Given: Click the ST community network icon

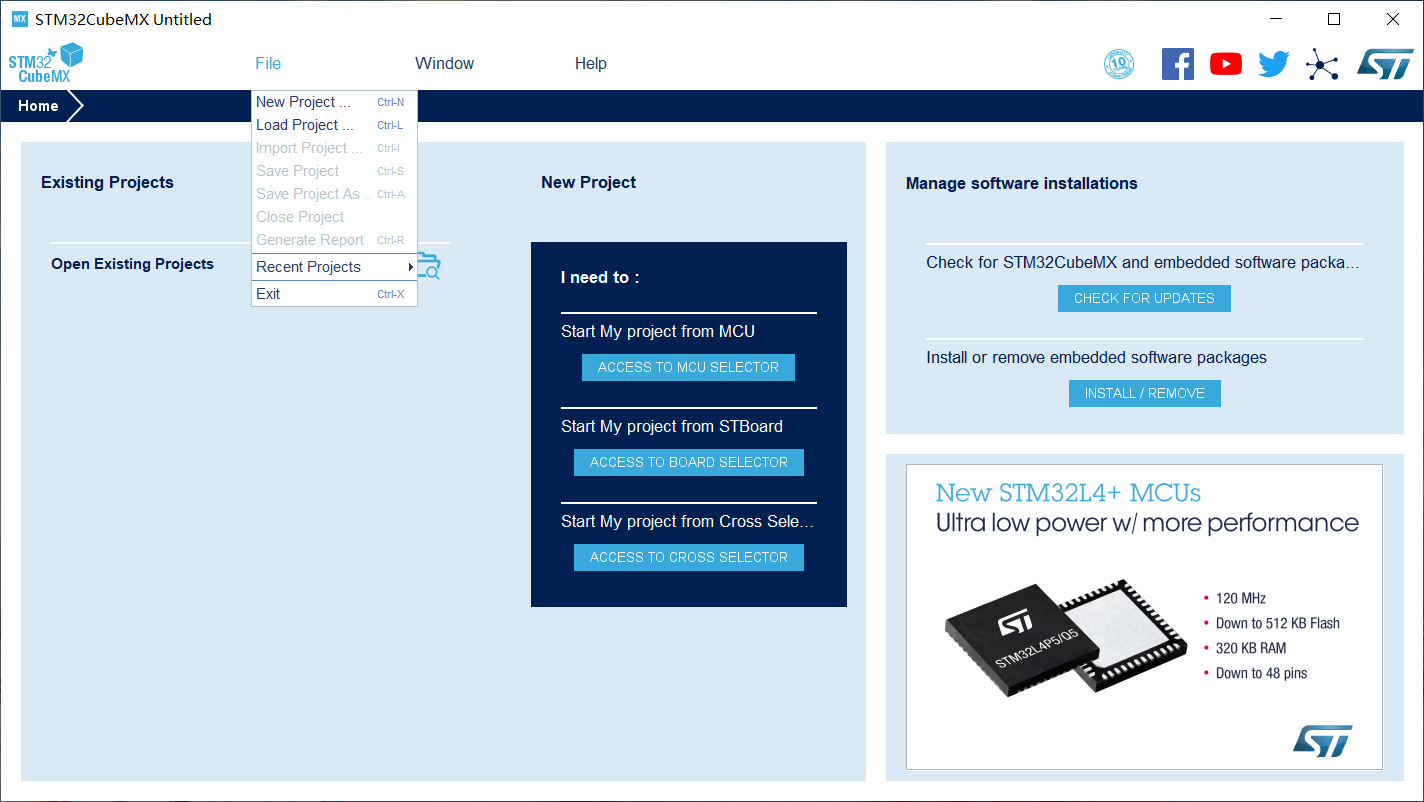Looking at the screenshot, I should click(1322, 65).
